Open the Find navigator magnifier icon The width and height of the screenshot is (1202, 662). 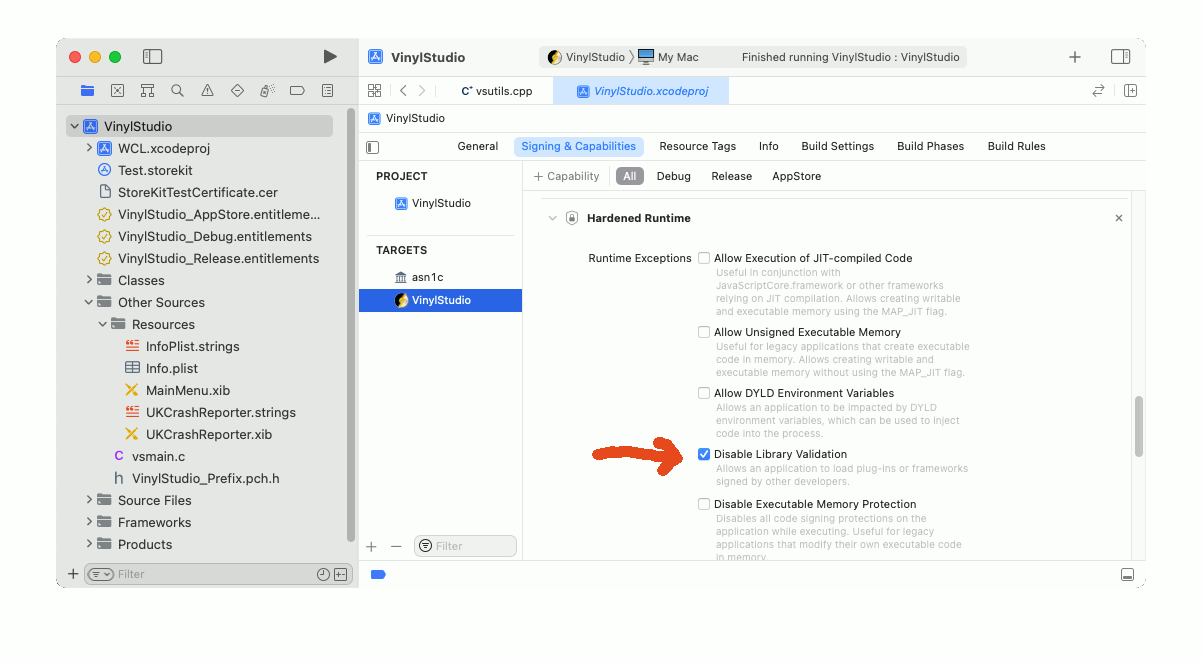tap(177, 90)
